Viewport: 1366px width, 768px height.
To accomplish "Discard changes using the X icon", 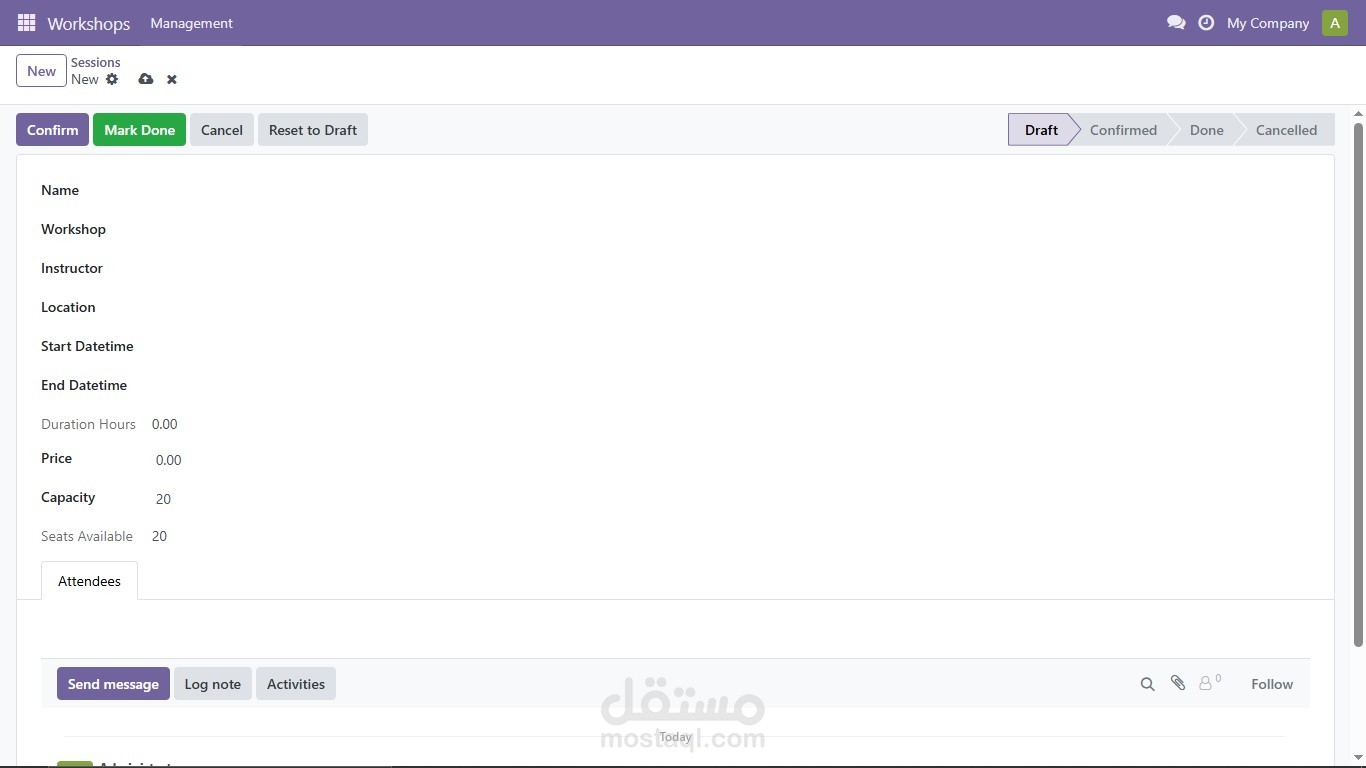I will [x=171, y=79].
